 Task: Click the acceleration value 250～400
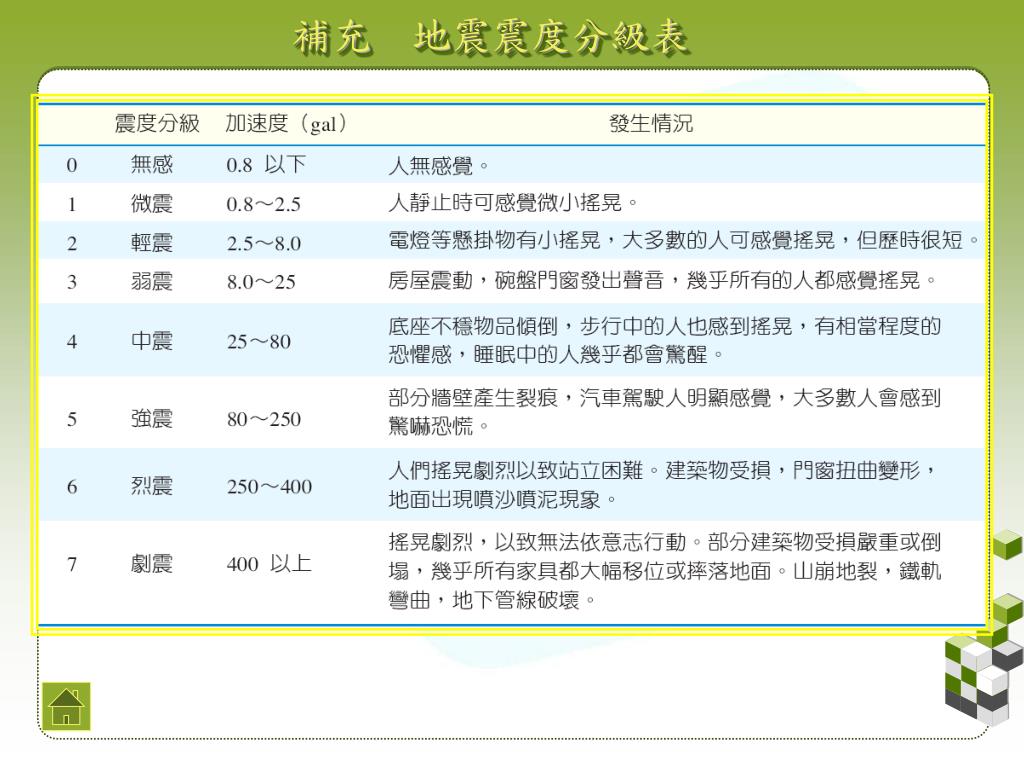click(x=269, y=487)
